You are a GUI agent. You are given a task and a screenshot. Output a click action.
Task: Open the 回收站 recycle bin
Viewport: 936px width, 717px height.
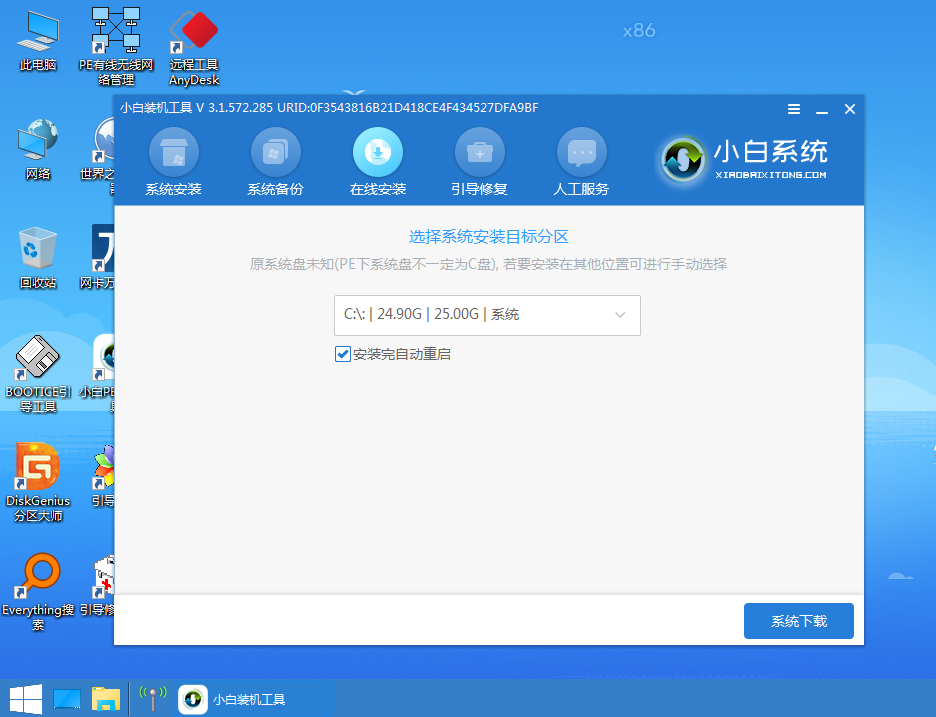tap(38, 258)
